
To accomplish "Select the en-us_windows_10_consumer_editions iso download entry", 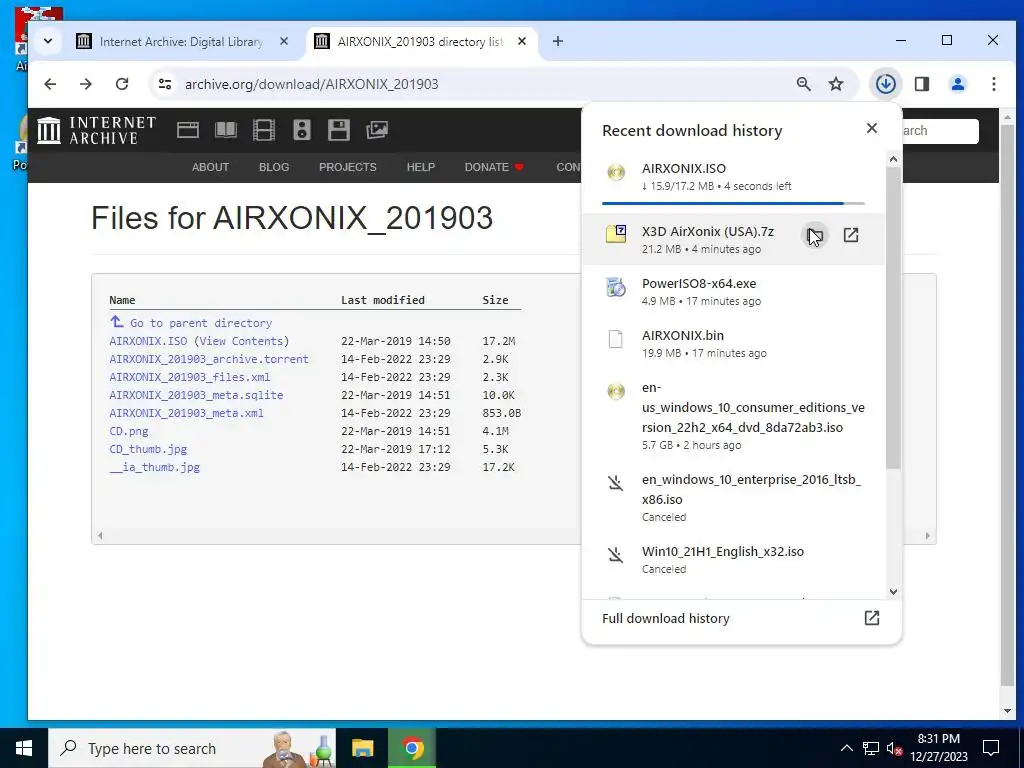I will tap(733, 415).
